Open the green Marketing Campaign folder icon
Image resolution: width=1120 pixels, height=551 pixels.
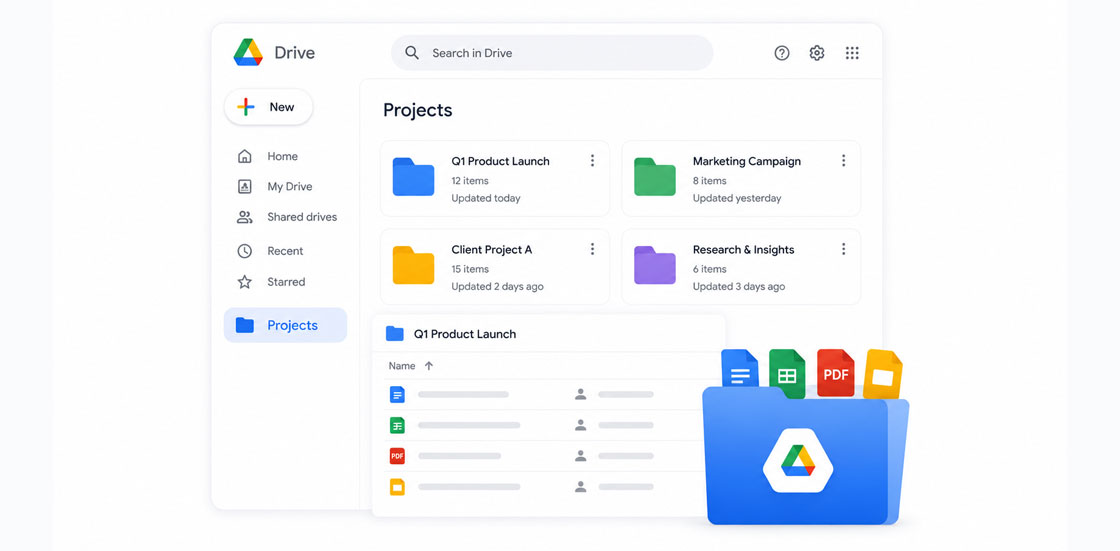(655, 177)
